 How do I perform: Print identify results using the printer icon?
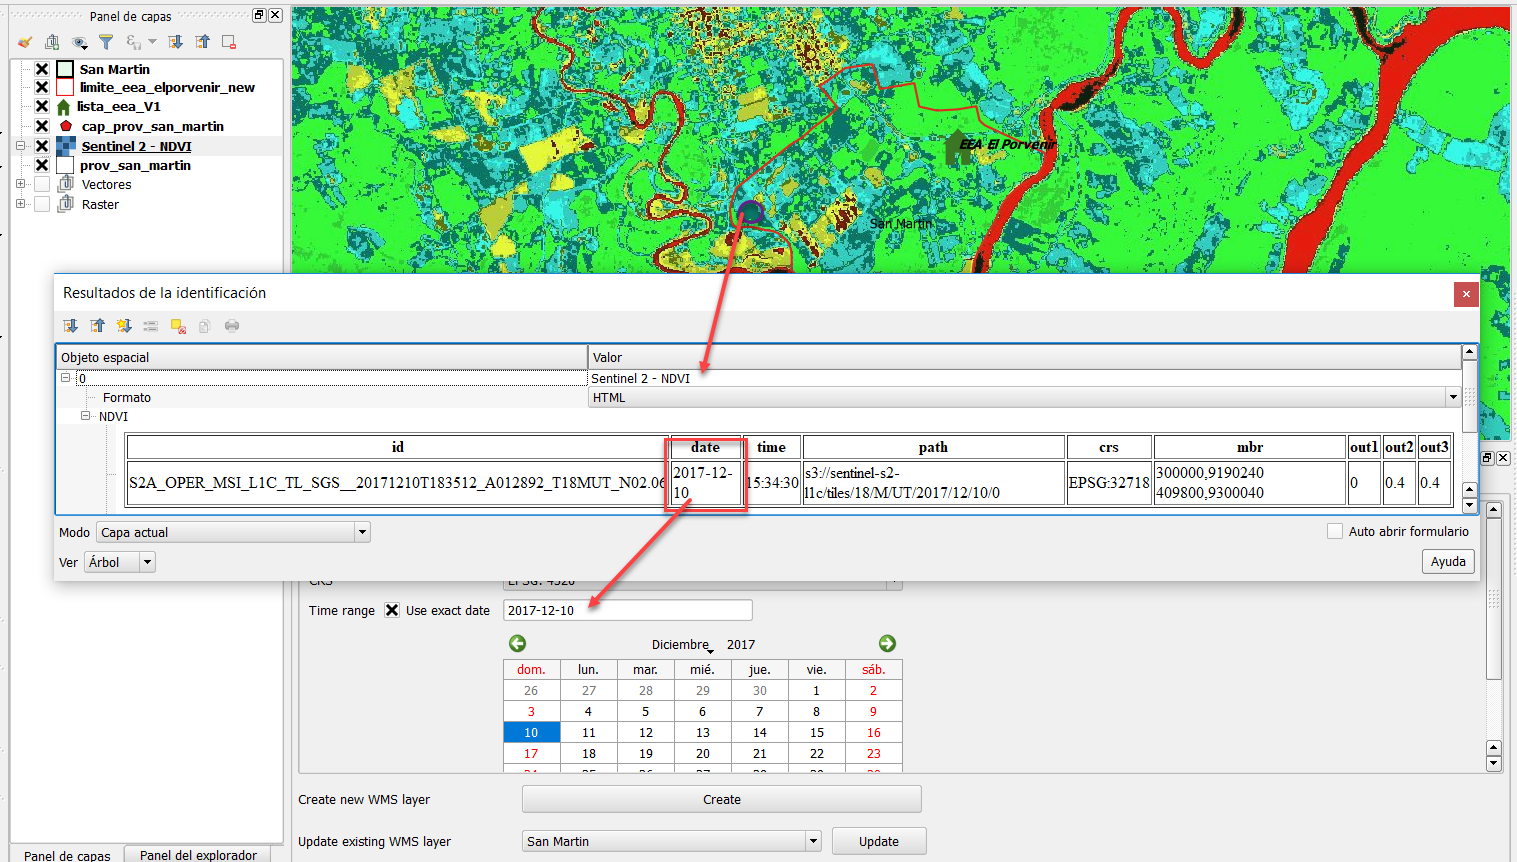pyautogui.click(x=231, y=325)
